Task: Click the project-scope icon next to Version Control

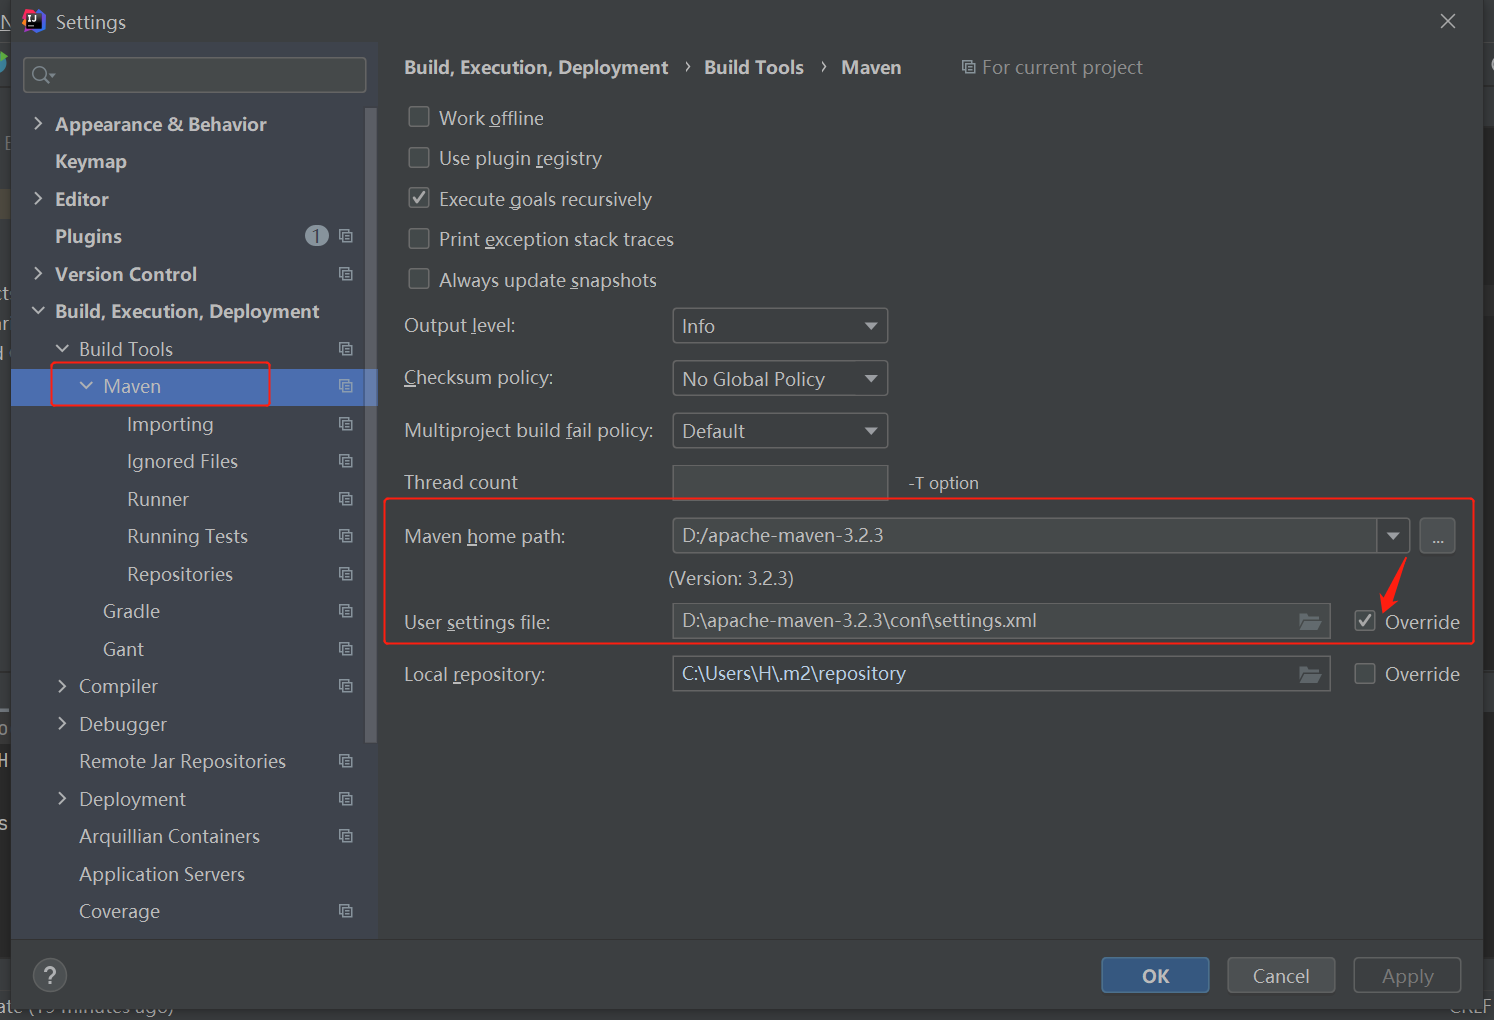Action: pyautogui.click(x=346, y=274)
